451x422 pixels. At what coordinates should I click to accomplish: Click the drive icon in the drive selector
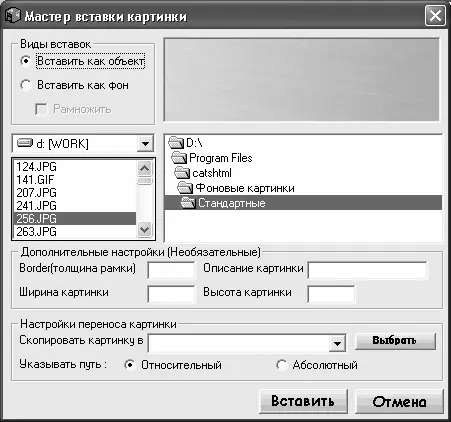click(25, 144)
